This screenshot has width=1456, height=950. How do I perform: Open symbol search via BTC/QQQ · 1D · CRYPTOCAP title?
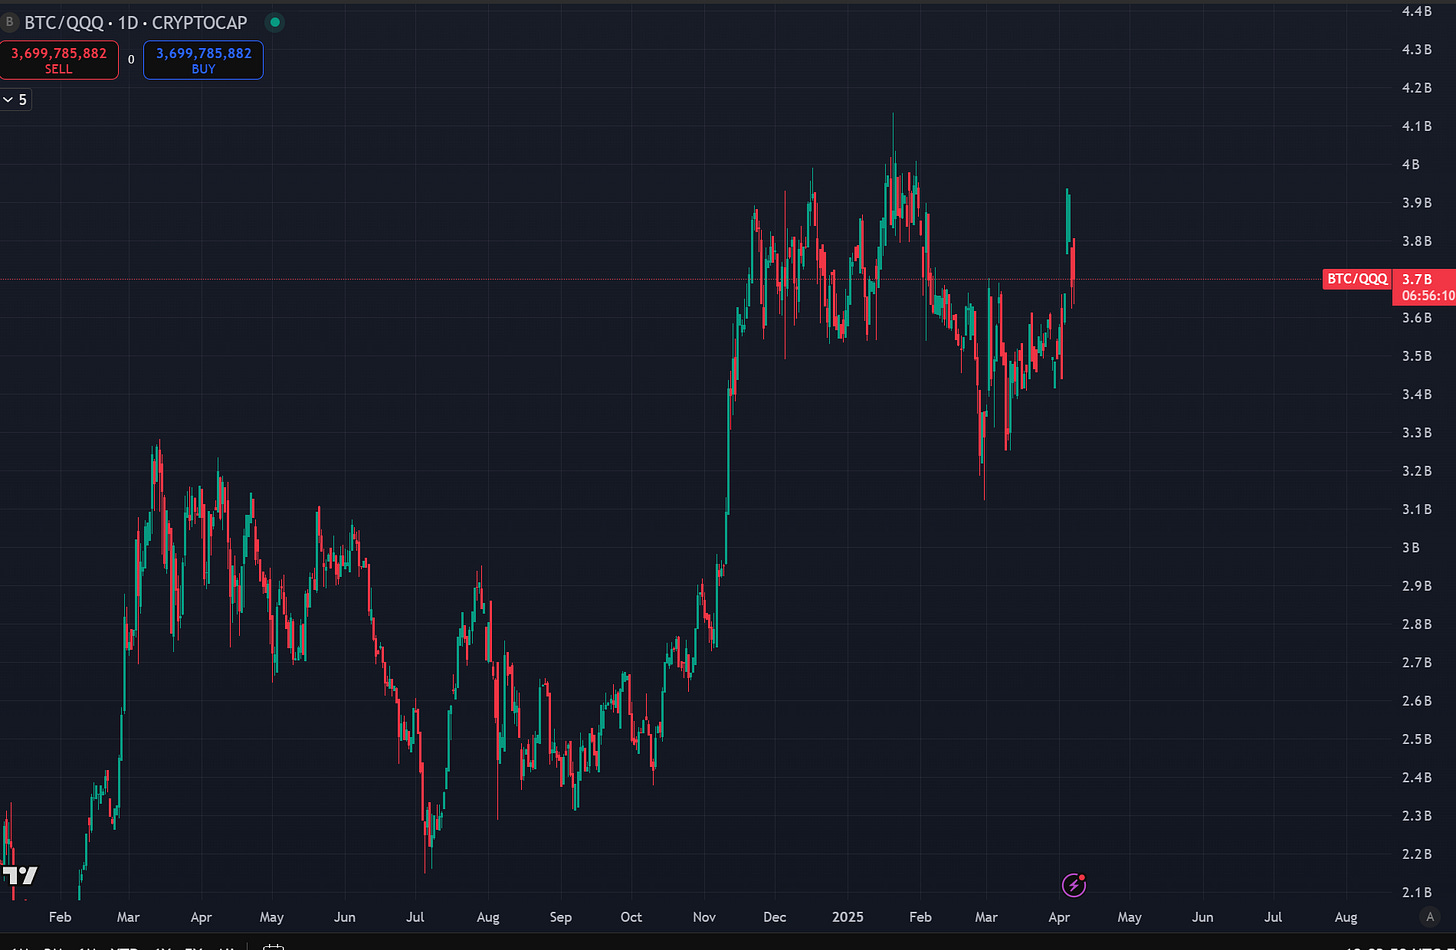(x=136, y=22)
